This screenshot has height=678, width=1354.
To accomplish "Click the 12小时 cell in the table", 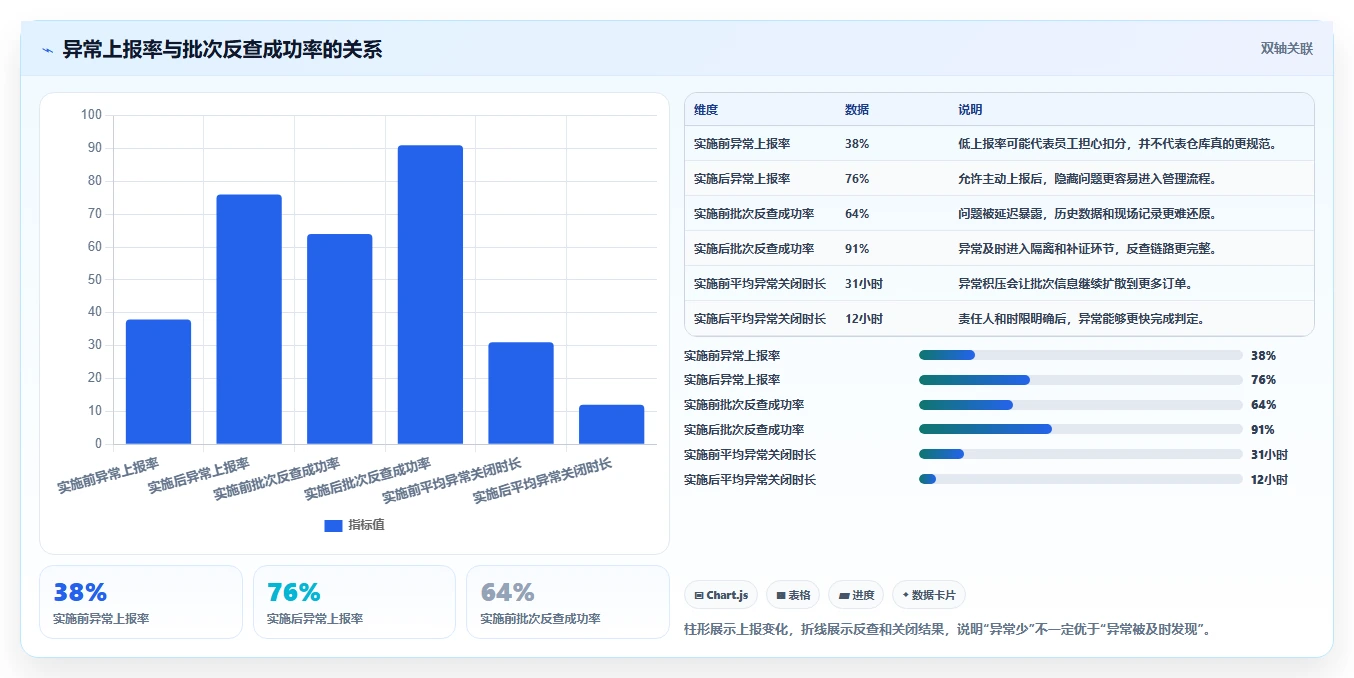I will 864,319.
